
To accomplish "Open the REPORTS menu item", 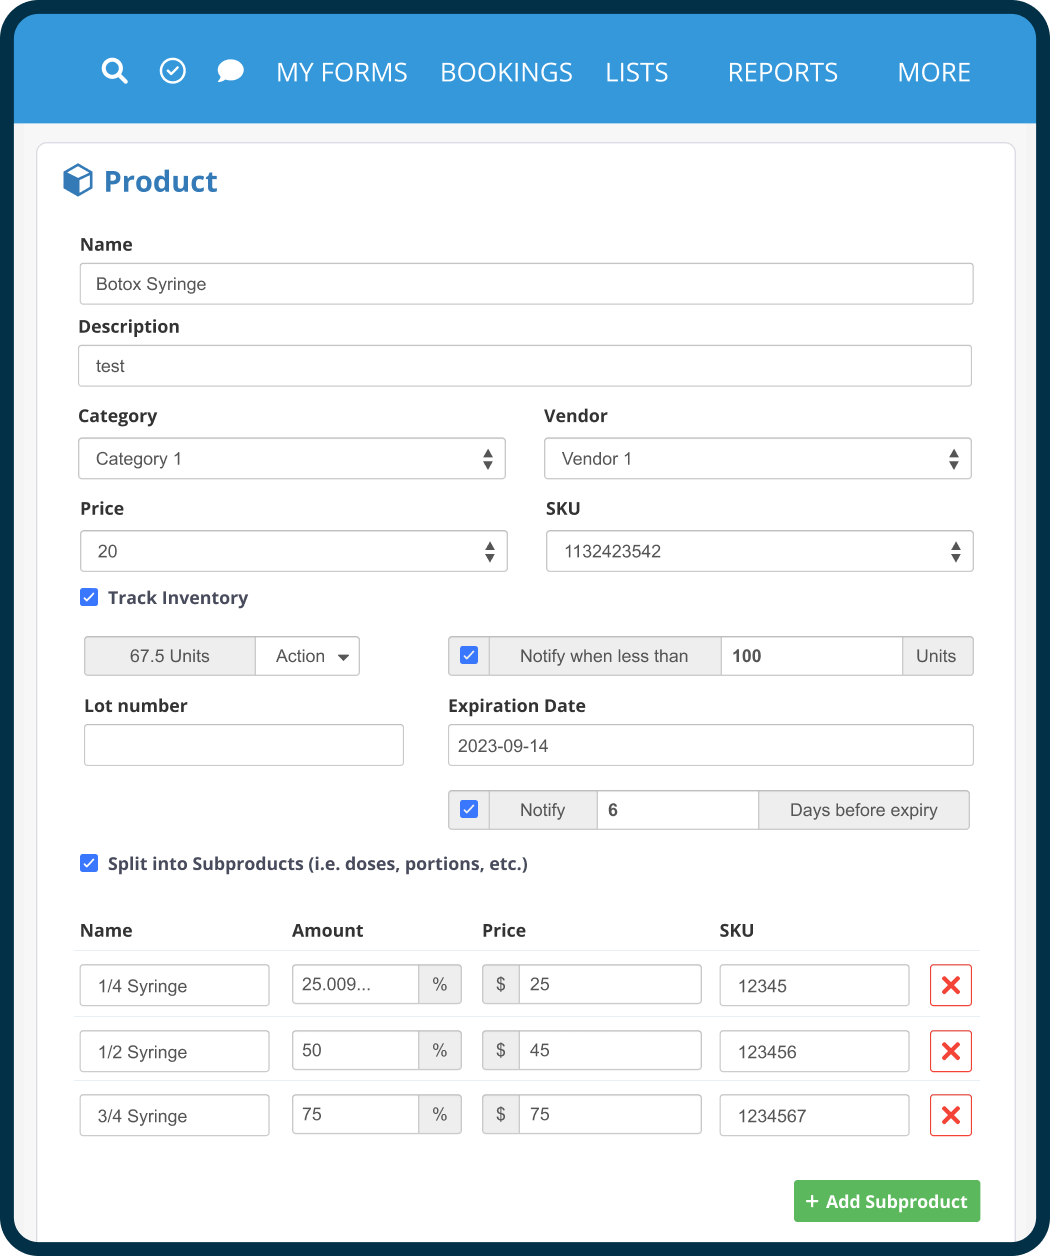I will [782, 71].
